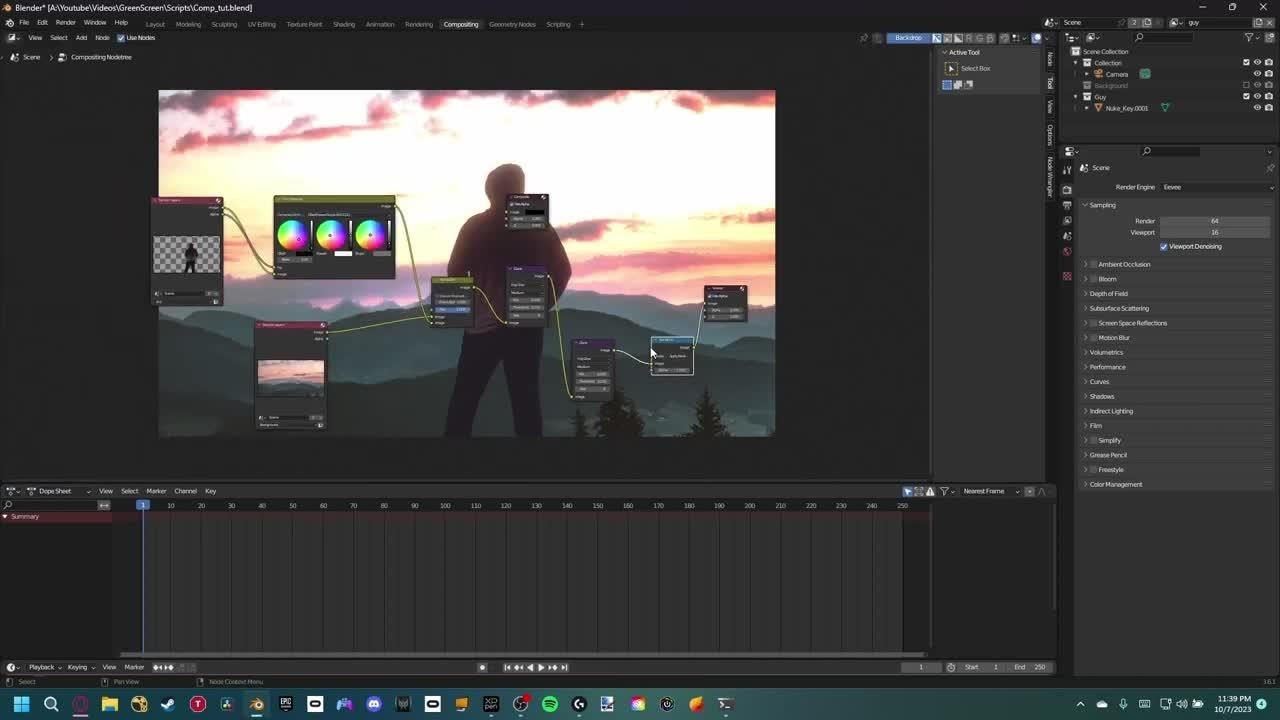Click the Spotify icon in the taskbar
Image resolution: width=1280 pixels, height=720 pixels.
click(550, 704)
